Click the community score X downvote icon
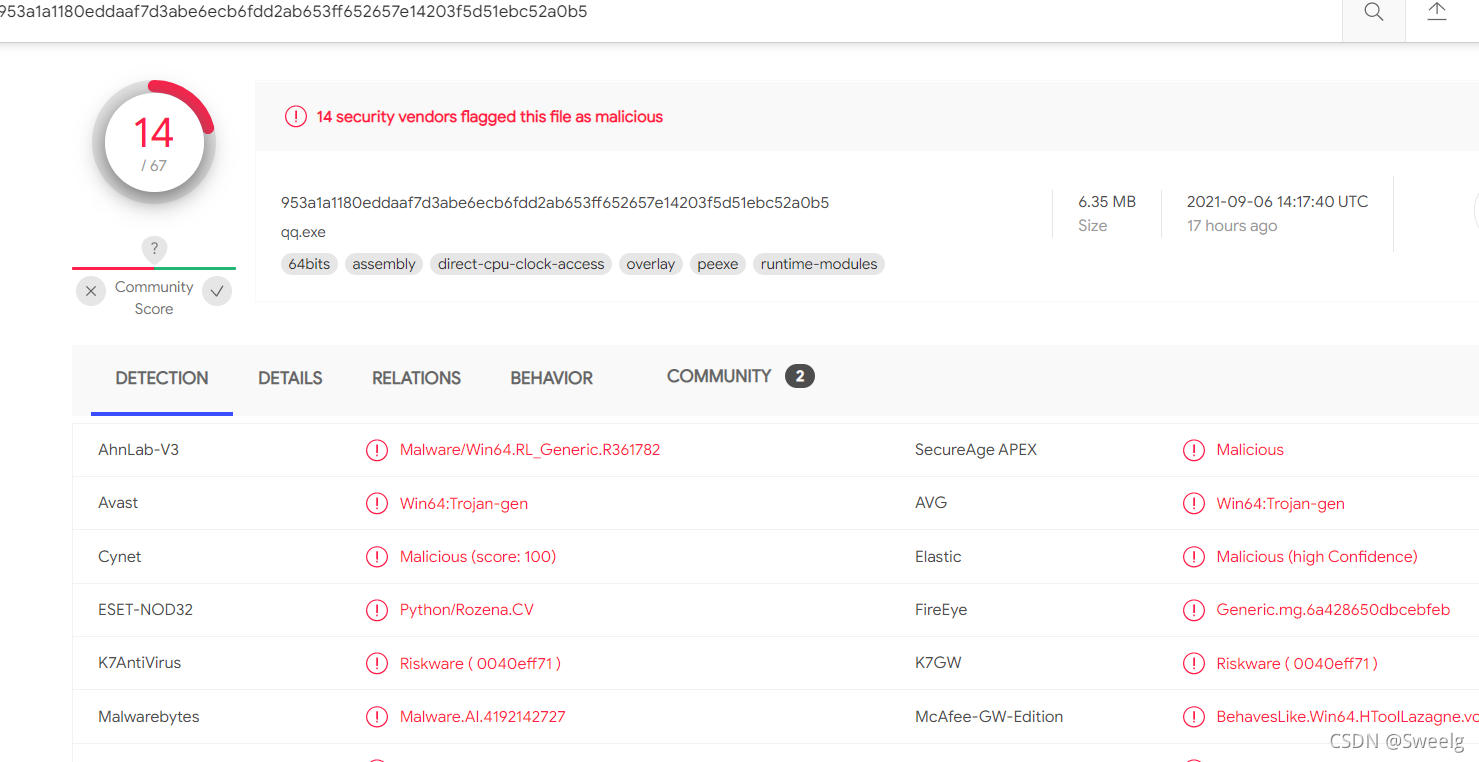Image resolution: width=1479 pixels, height=762 pixels. coord(91,291)
